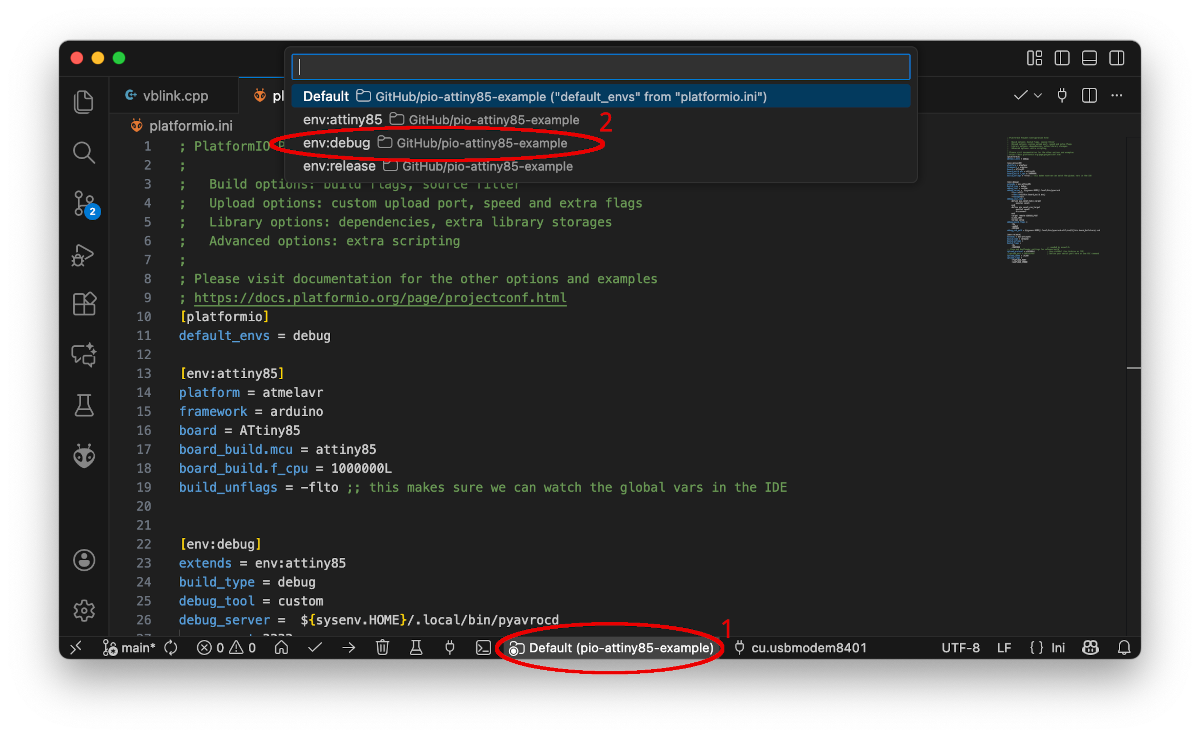Open the Manage gear icon
Image resolution: width=1200 pixels, height=737 pixels.
tap(84, 609)
